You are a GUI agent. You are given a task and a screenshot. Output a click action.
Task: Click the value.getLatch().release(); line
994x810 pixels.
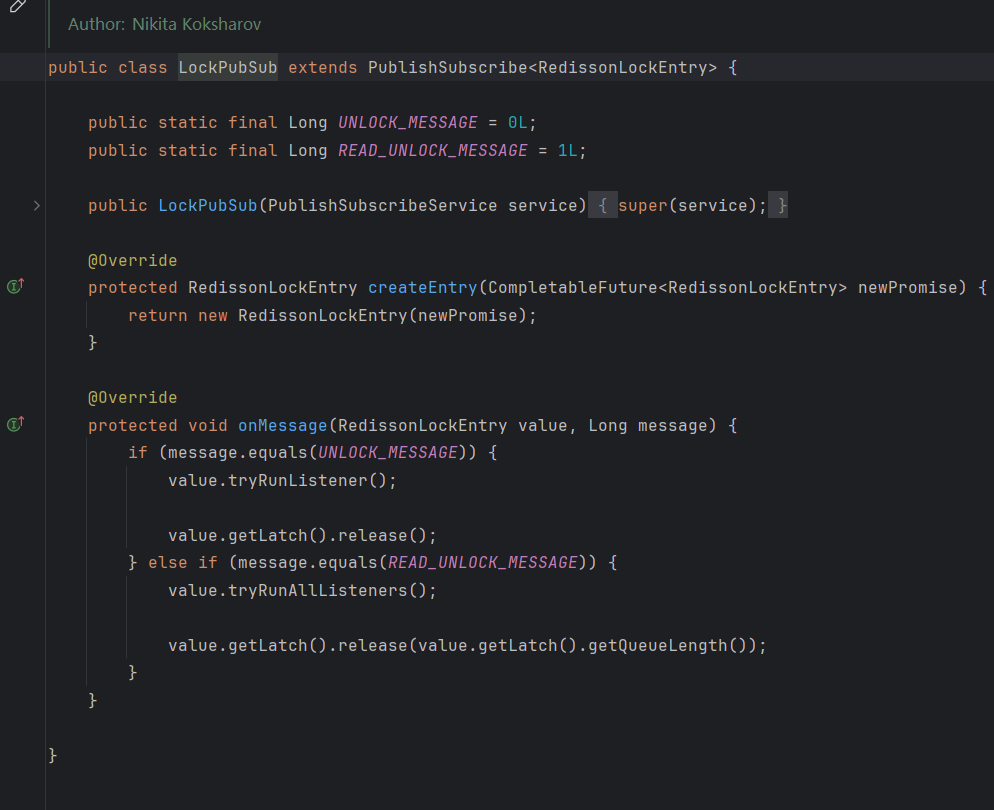(302, 536)
